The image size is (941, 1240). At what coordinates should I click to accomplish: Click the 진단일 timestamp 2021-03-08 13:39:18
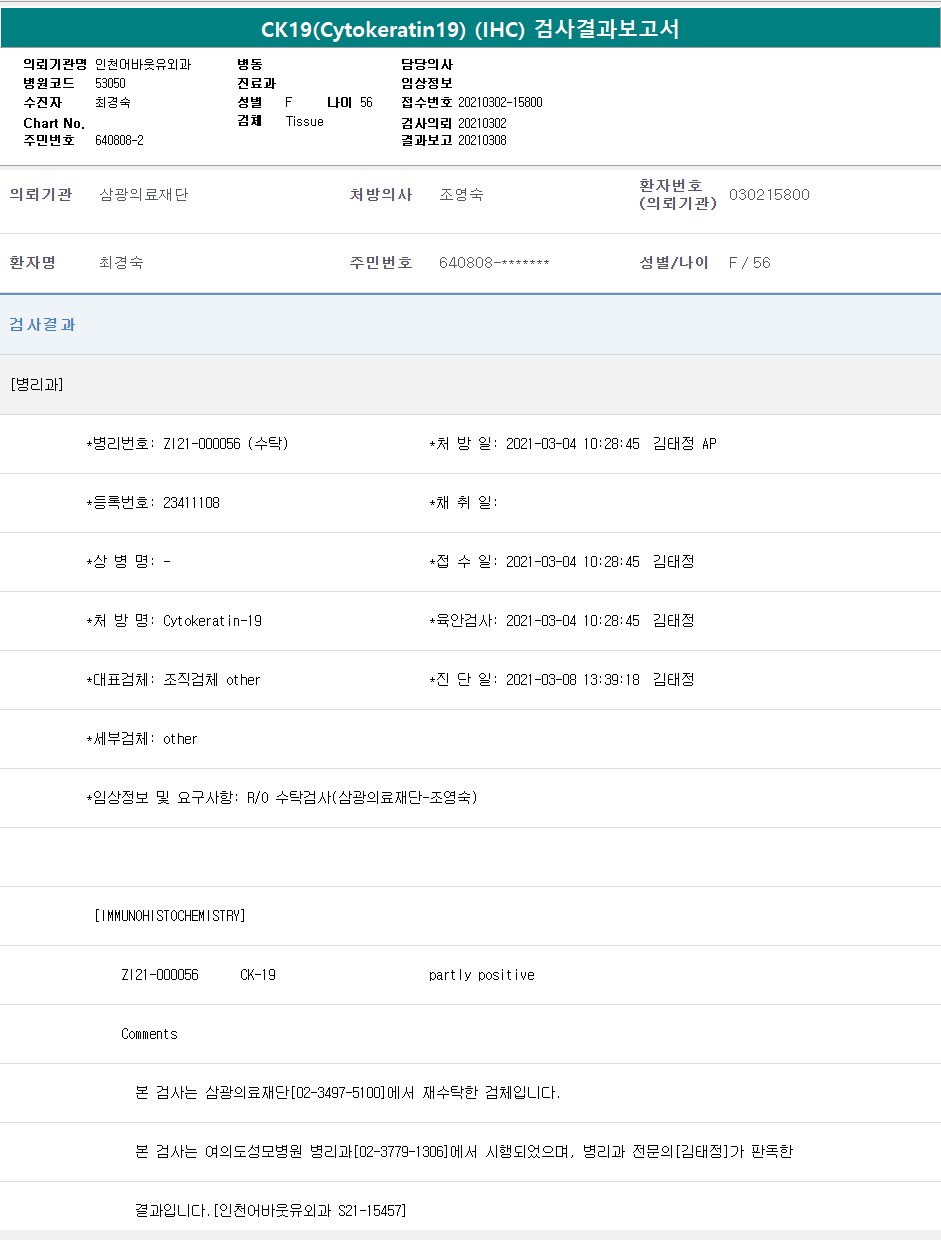point(572,680)
